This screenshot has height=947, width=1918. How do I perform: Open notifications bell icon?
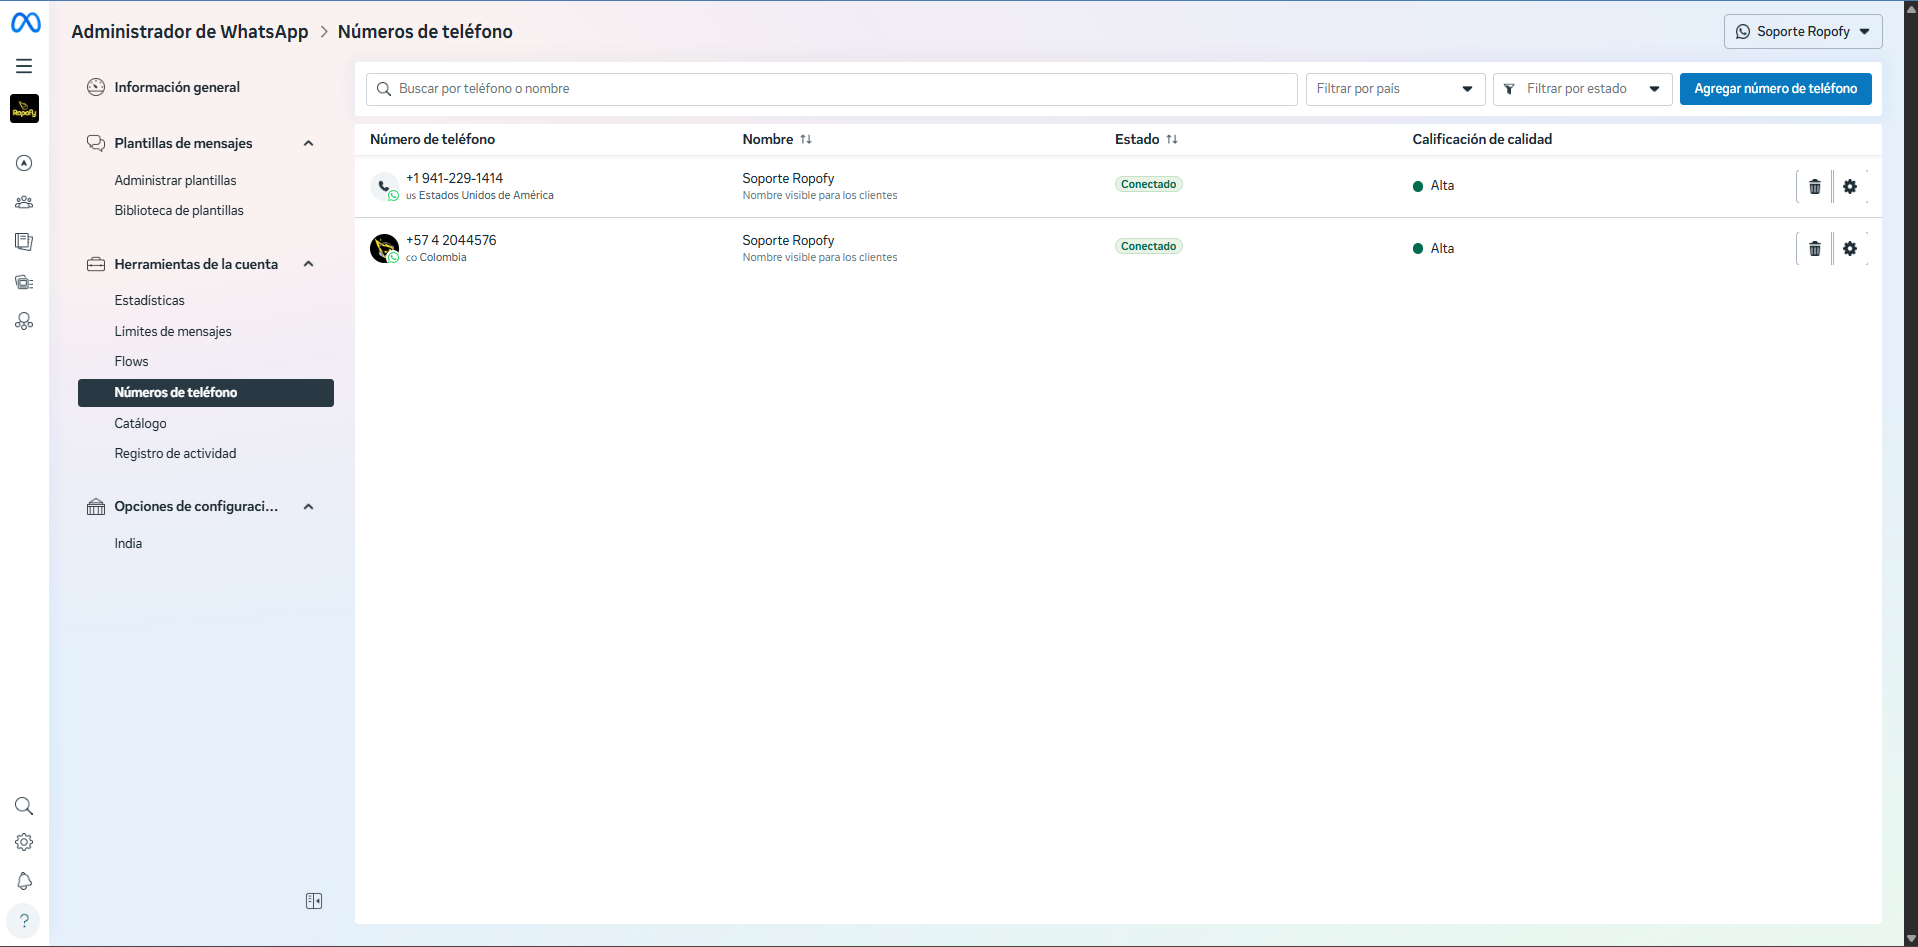click(24, 881)
